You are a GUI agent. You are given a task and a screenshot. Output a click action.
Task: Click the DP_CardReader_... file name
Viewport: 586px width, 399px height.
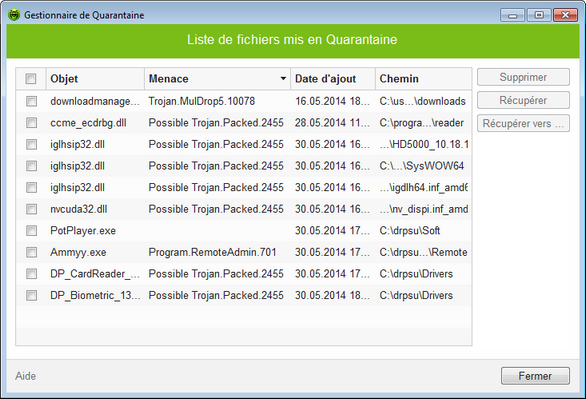[x=95, y=274]
